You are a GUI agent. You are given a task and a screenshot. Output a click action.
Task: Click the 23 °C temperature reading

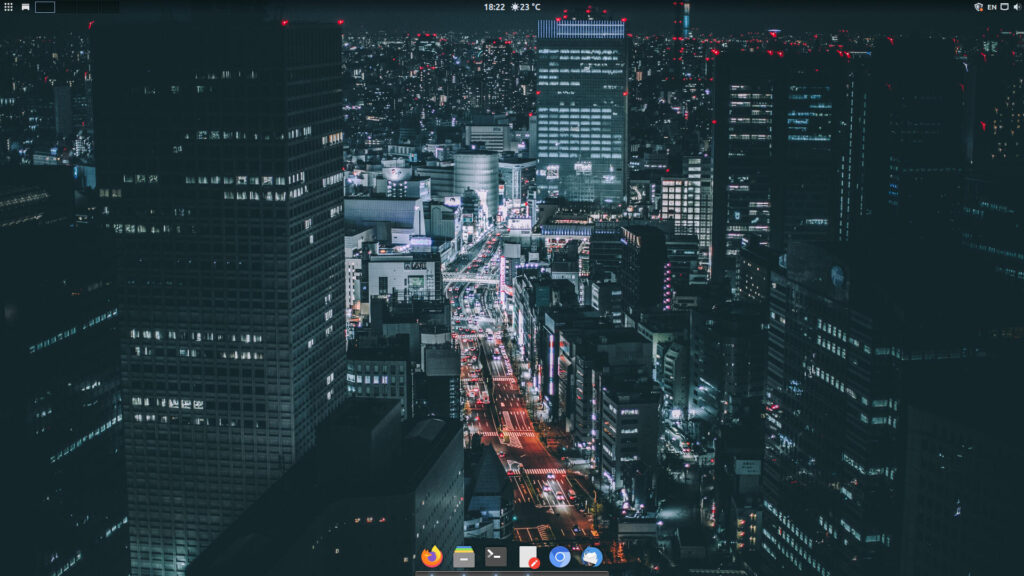(531, 7)
